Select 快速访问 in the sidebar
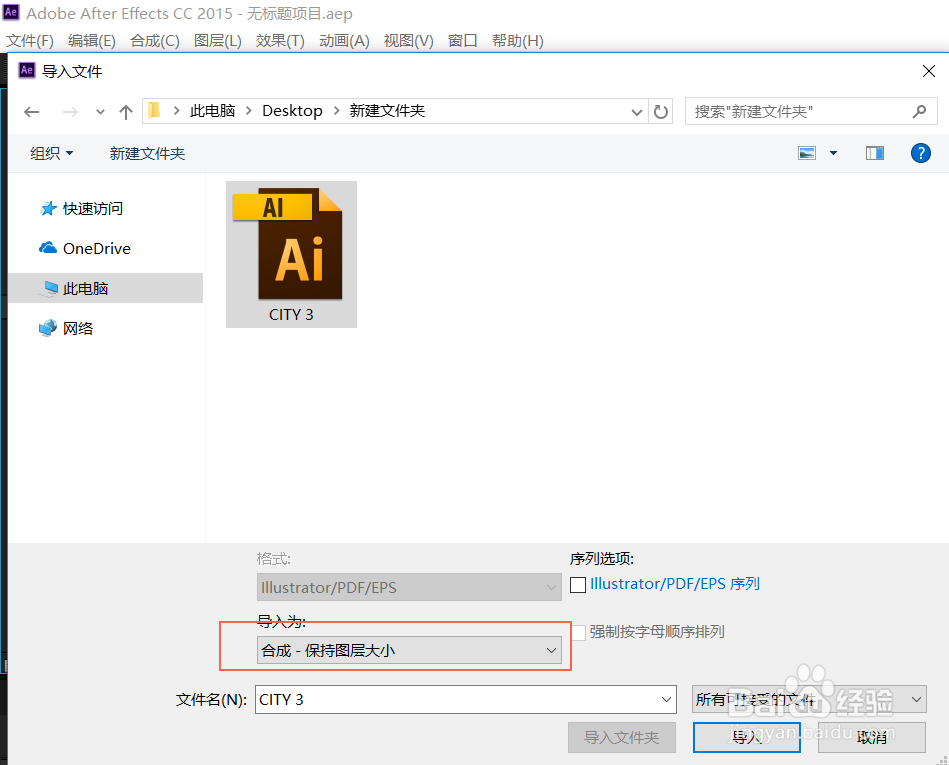 [x=93, y=209]
